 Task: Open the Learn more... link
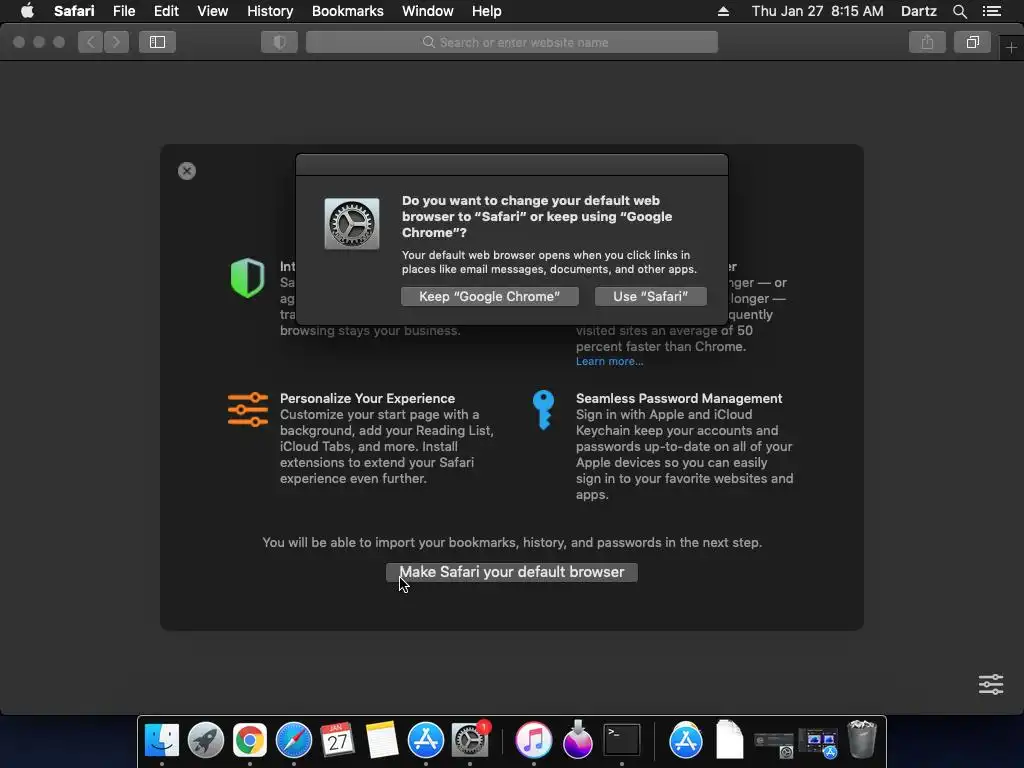pos(609,361)
